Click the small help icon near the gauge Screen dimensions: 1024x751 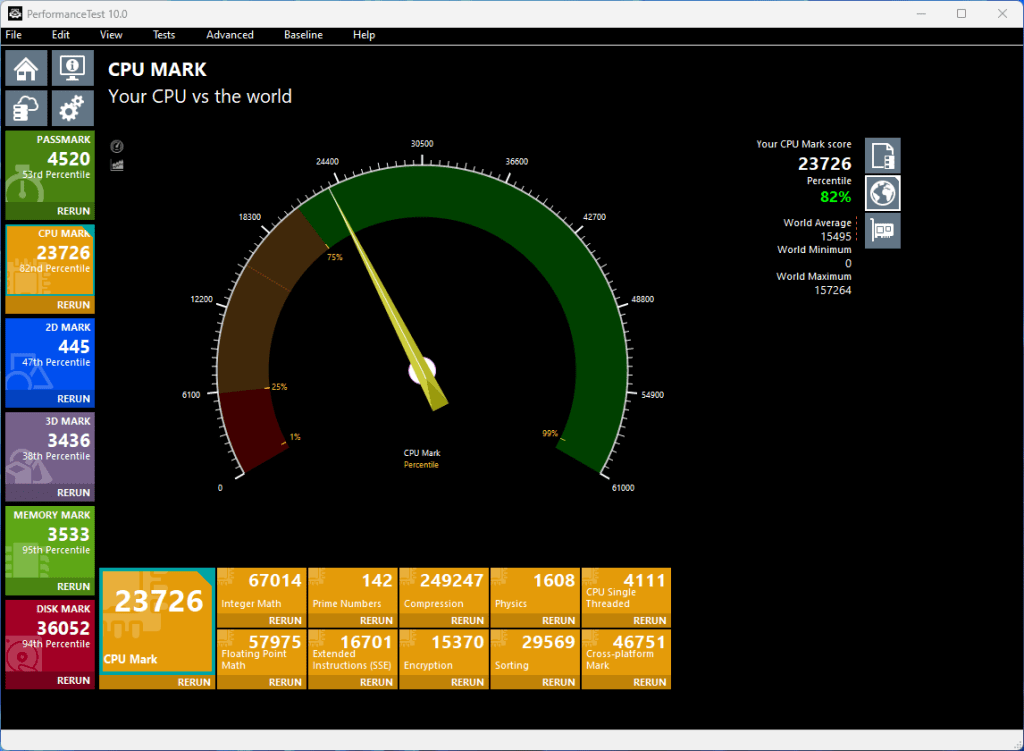117,146
